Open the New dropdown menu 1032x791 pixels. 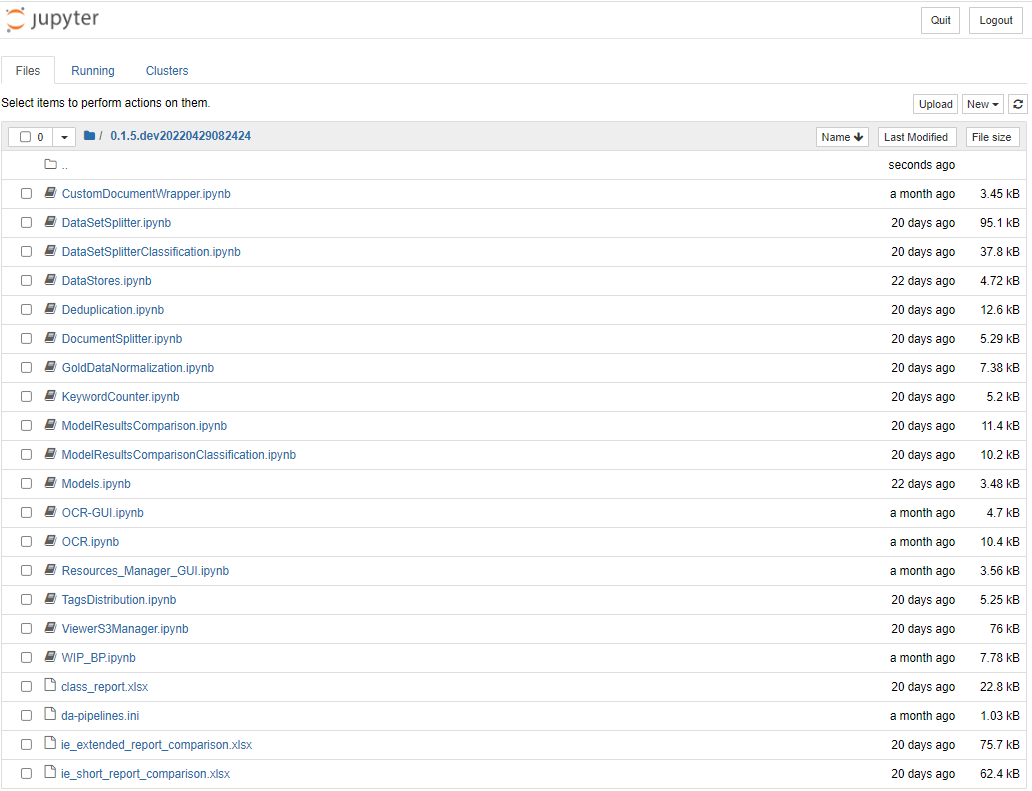983,104
